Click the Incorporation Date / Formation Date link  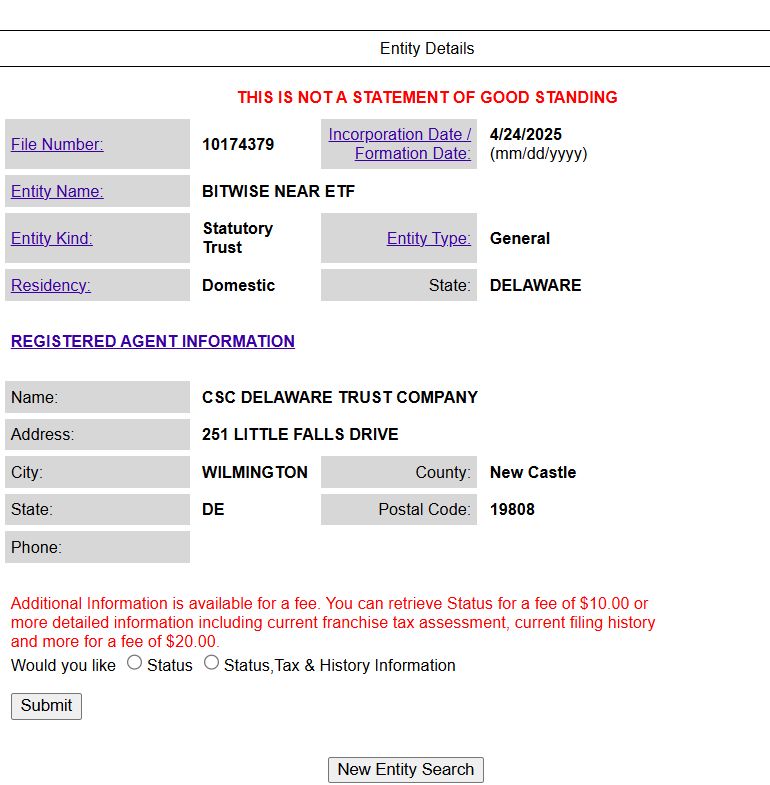coord(400,144)
